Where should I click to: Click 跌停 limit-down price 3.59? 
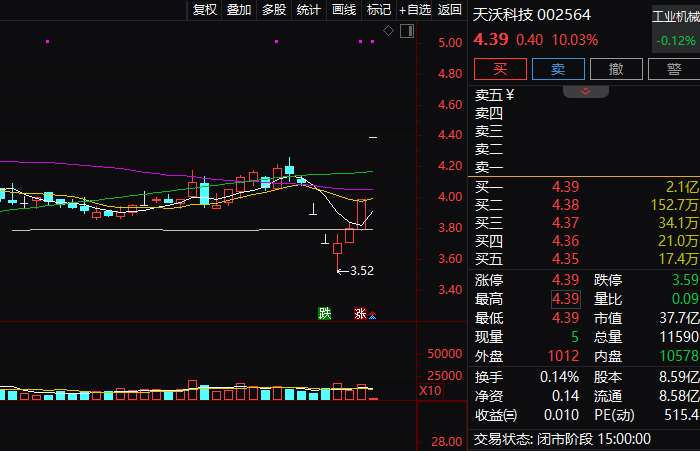tap(685, 280)
